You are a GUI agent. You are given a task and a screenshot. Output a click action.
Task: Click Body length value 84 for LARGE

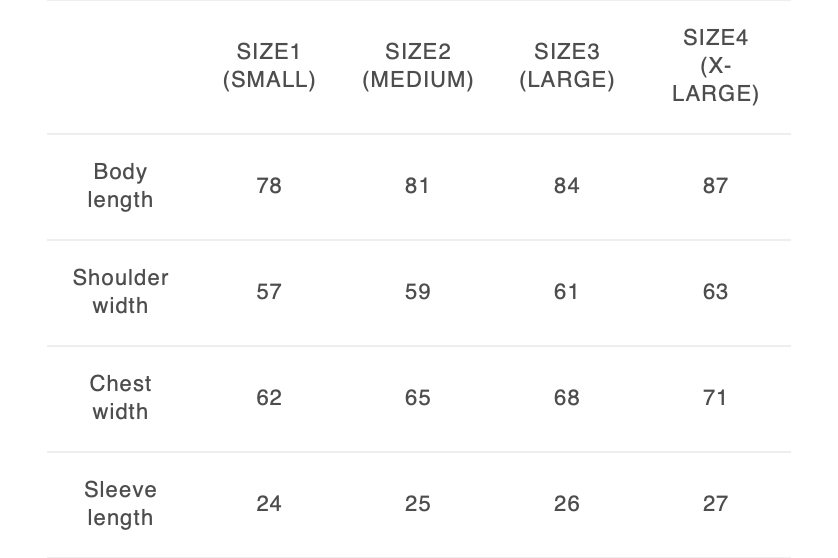(566, 186)
